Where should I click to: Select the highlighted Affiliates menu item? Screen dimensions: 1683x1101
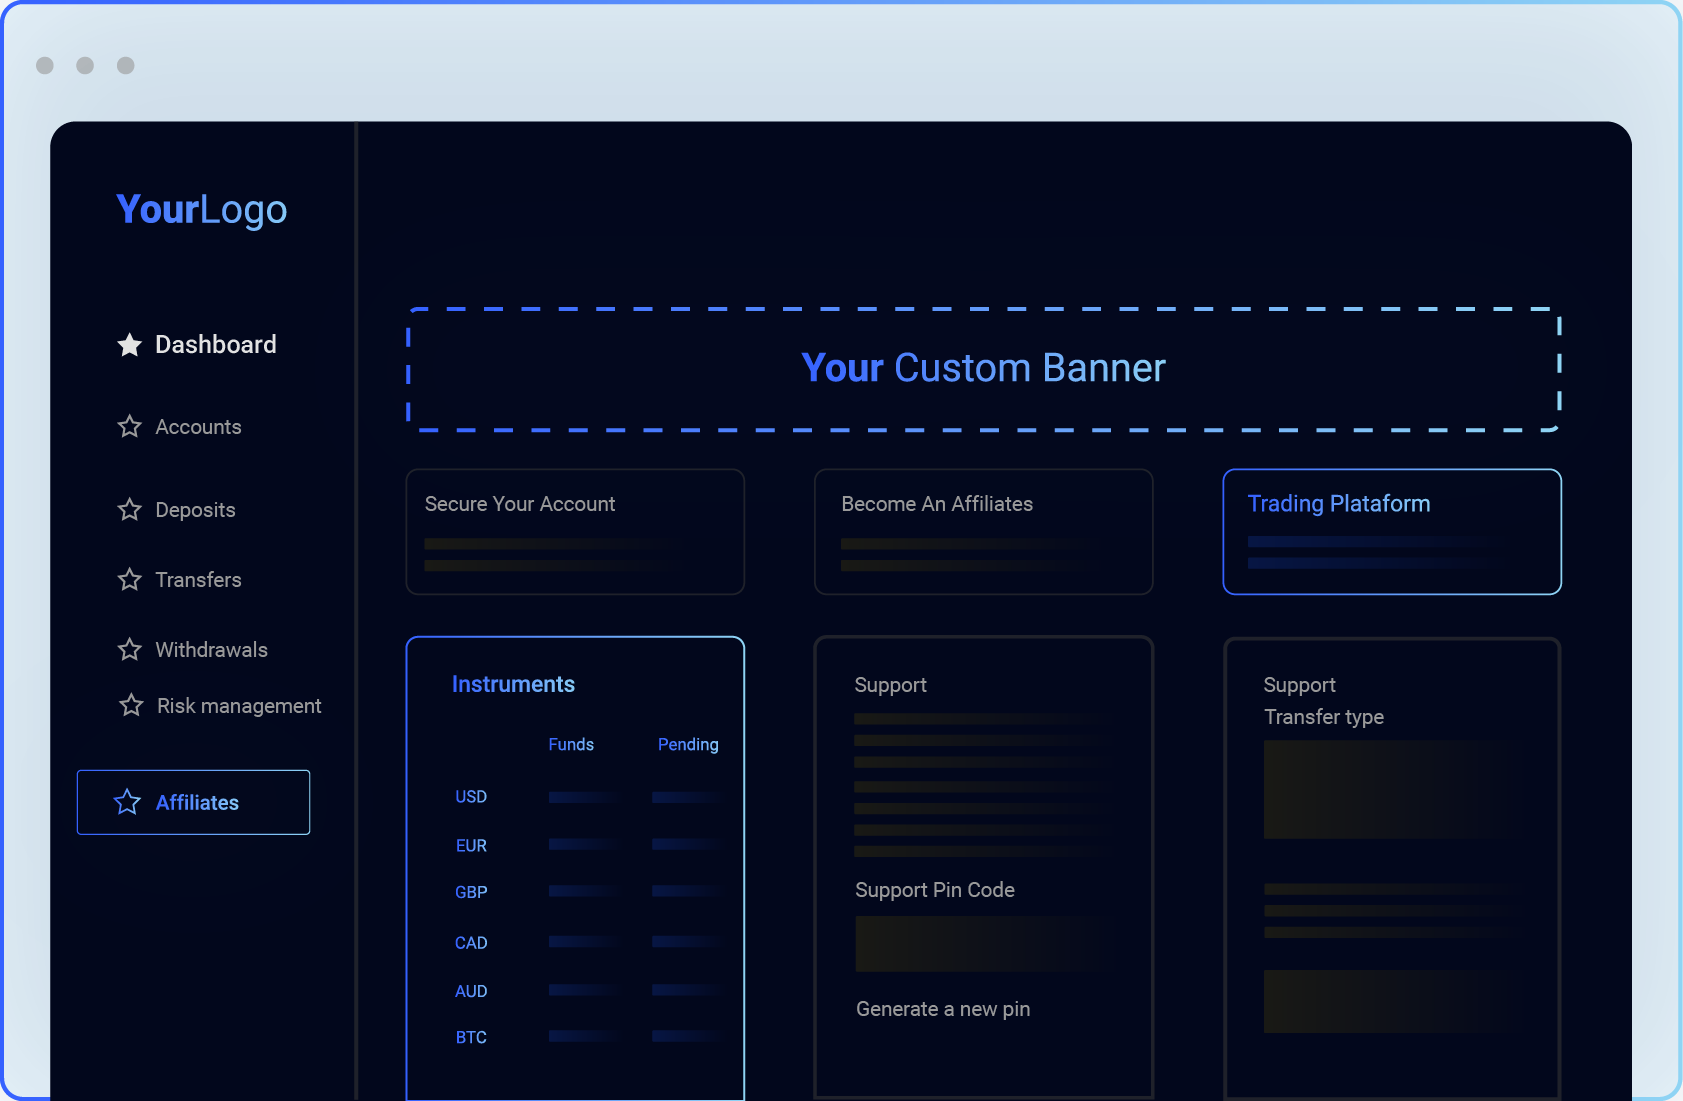(193, 802)
